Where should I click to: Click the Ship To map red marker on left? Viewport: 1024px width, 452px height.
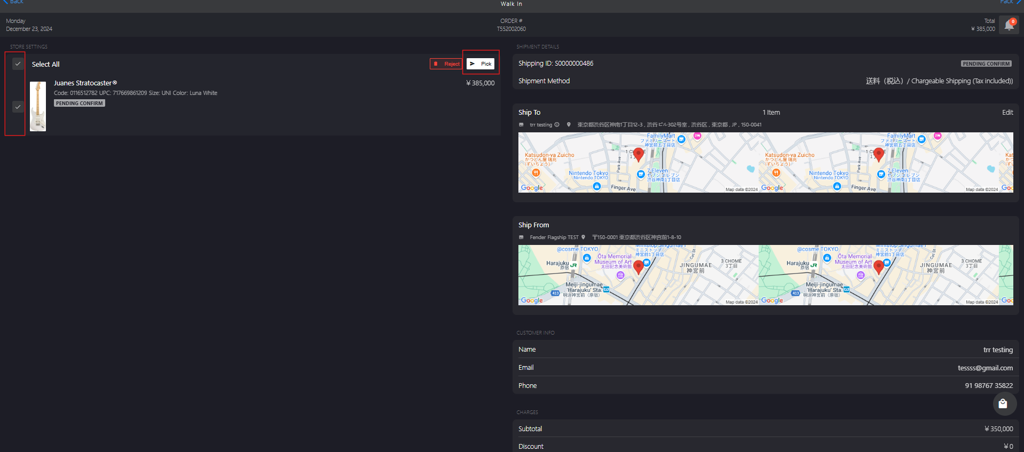tap(639, 155)
